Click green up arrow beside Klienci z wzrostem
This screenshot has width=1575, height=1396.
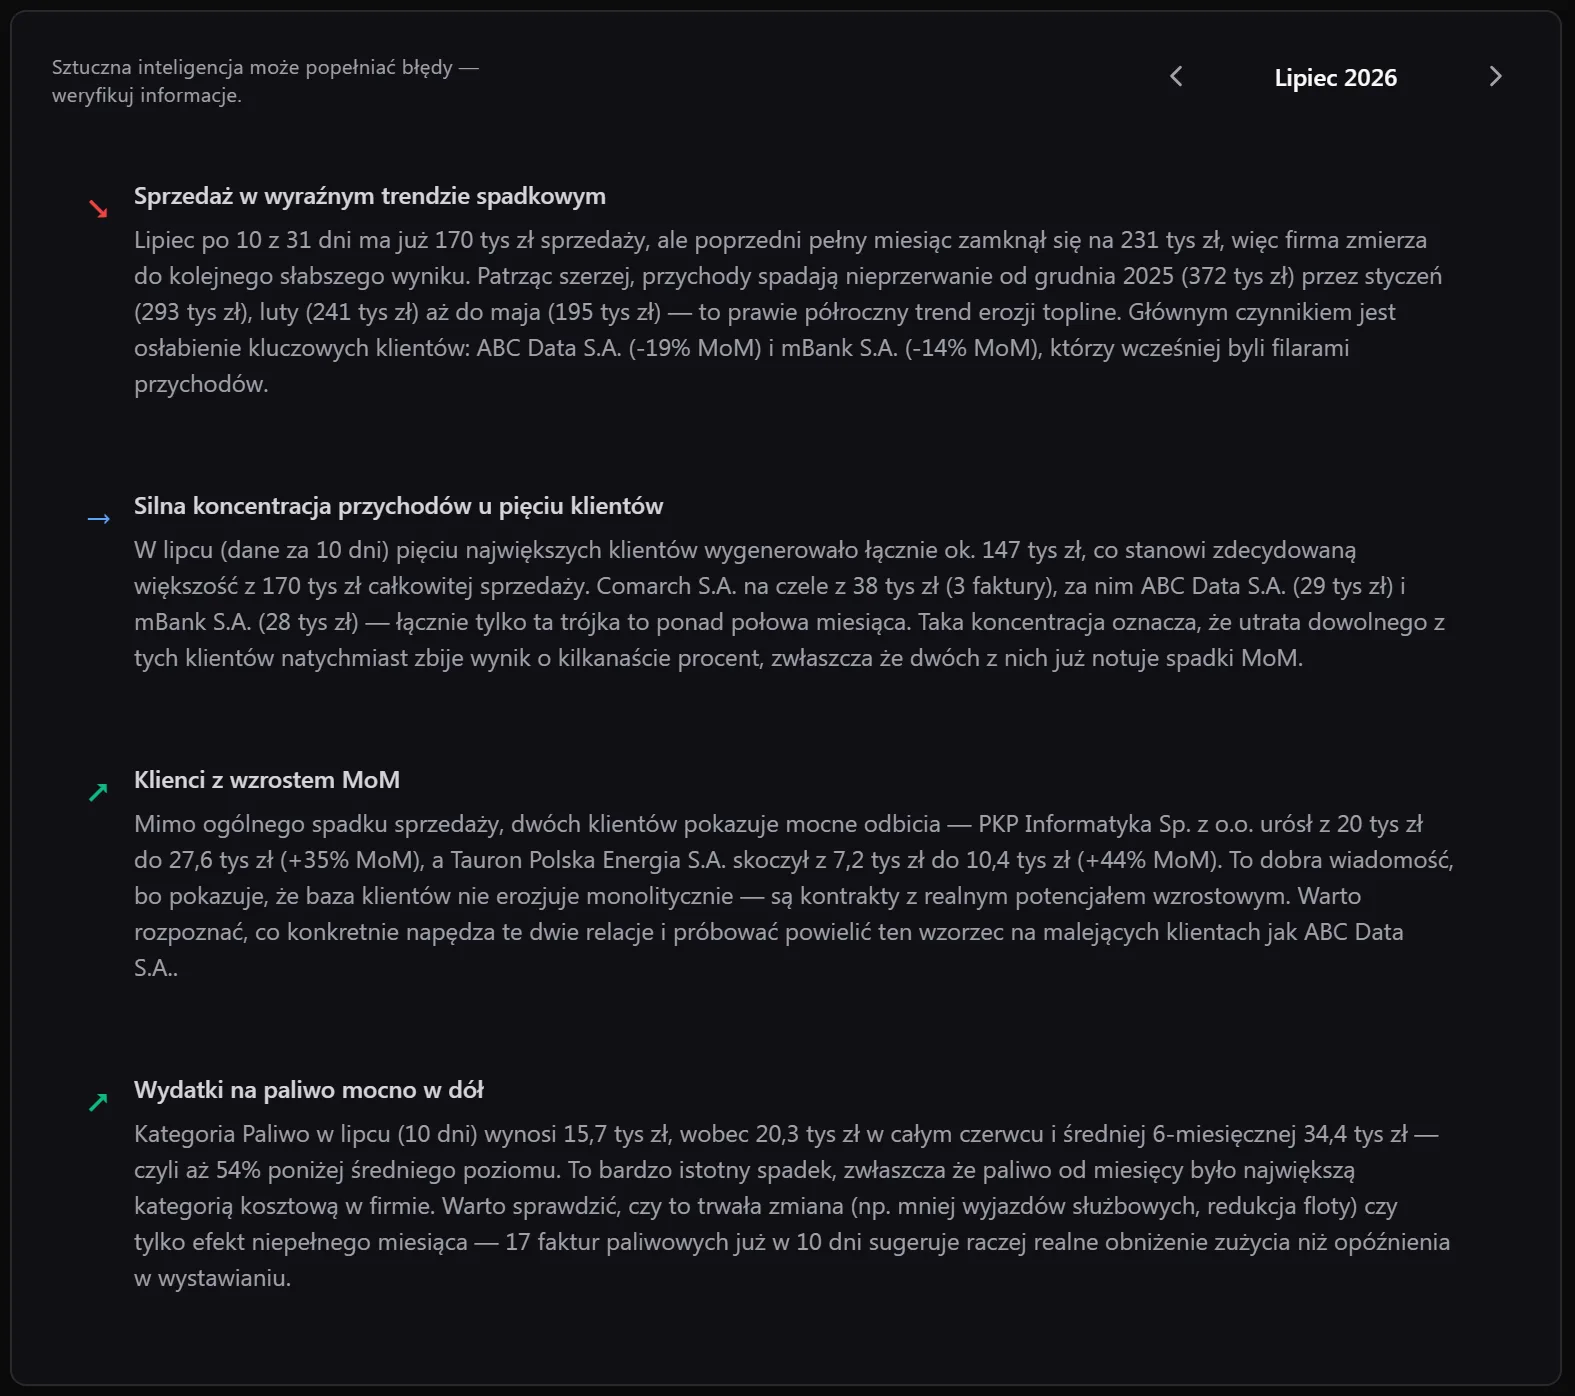pos(98,793)
